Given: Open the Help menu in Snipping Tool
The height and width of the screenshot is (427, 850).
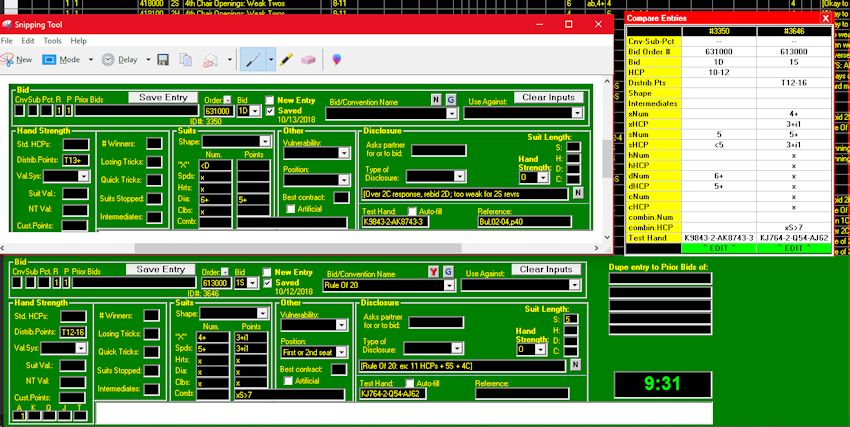Looking at the screenshot, I should 79,41.
